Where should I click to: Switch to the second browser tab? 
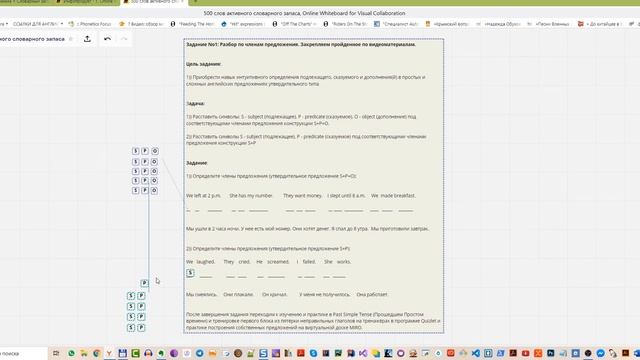click(86, 2)
